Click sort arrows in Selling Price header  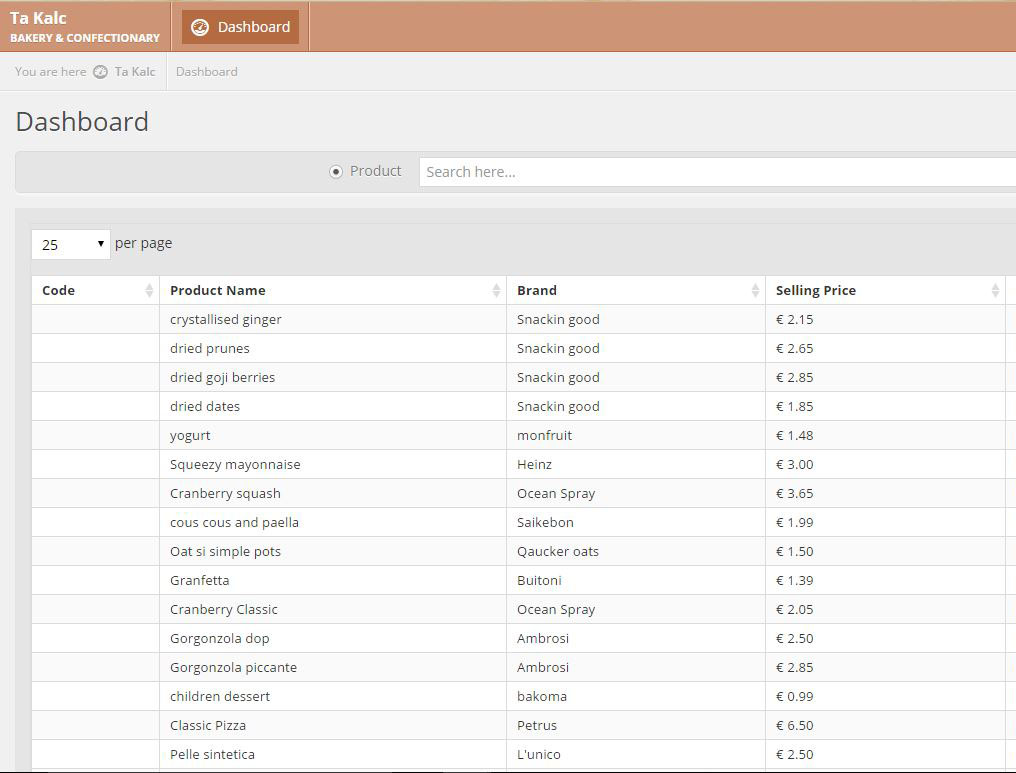(995, 290)
